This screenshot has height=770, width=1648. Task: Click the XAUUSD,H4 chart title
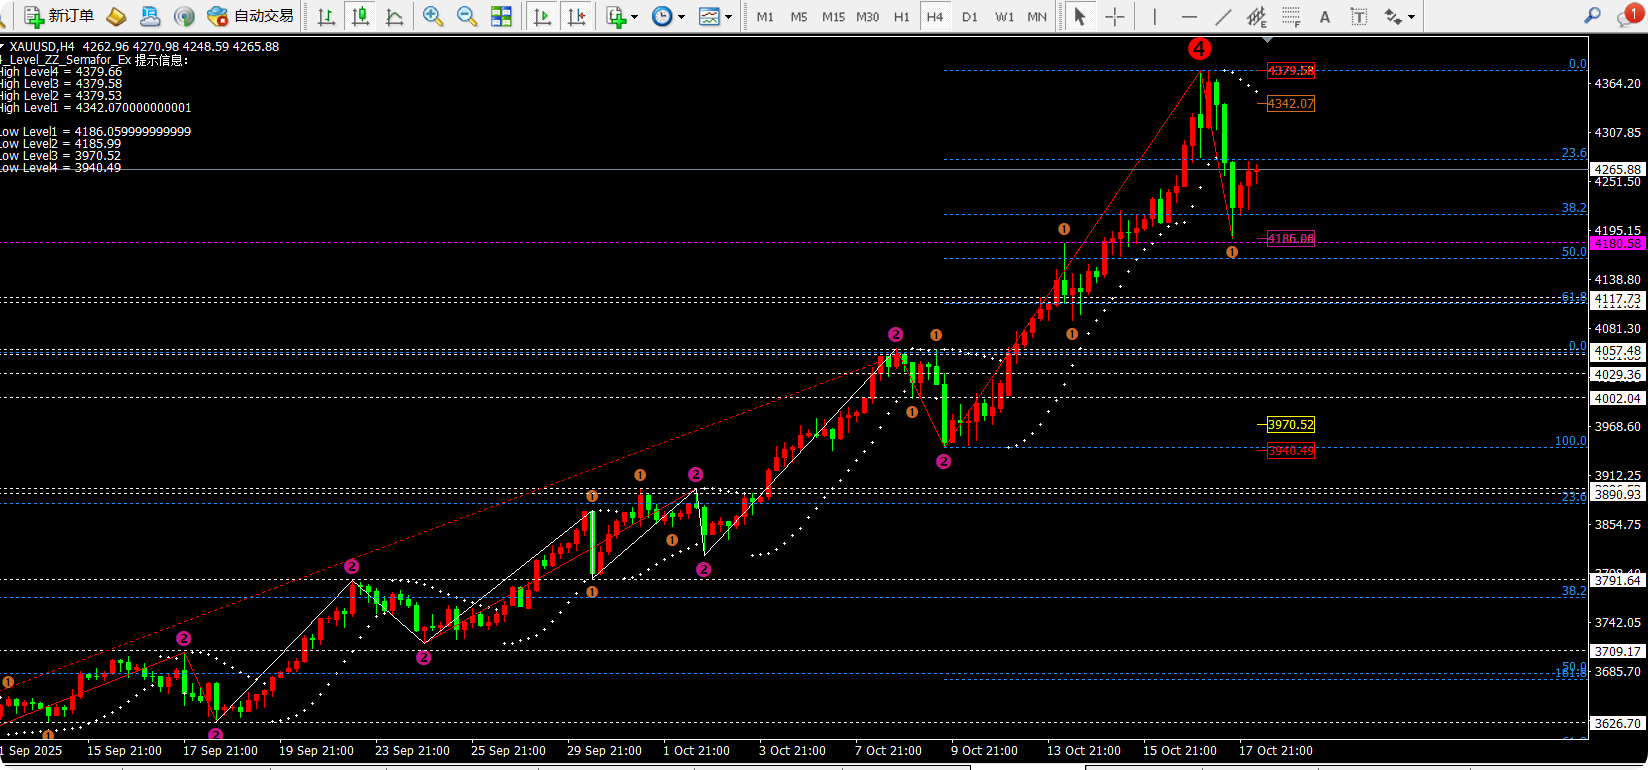point(42,47)
